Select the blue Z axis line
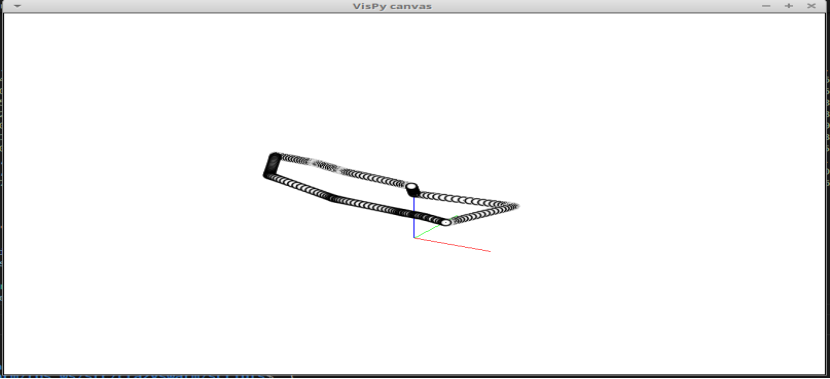This screenshot has height=379, width=830. click(x=413, y=218)
